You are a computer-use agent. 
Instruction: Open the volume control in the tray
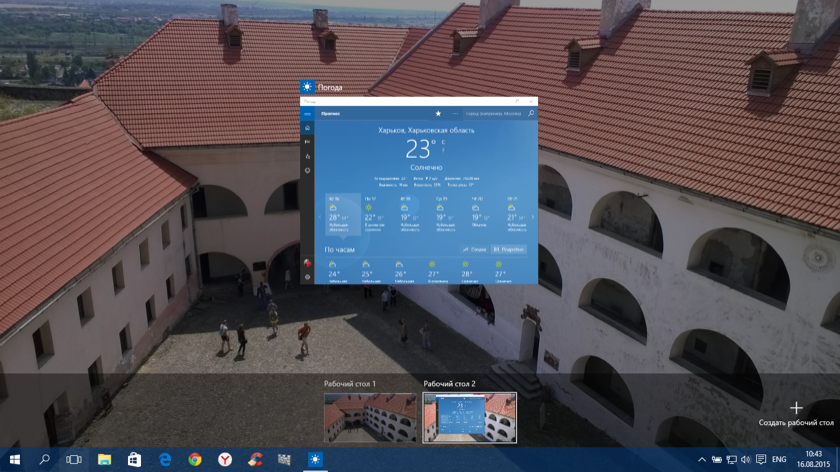pos(745,460)
